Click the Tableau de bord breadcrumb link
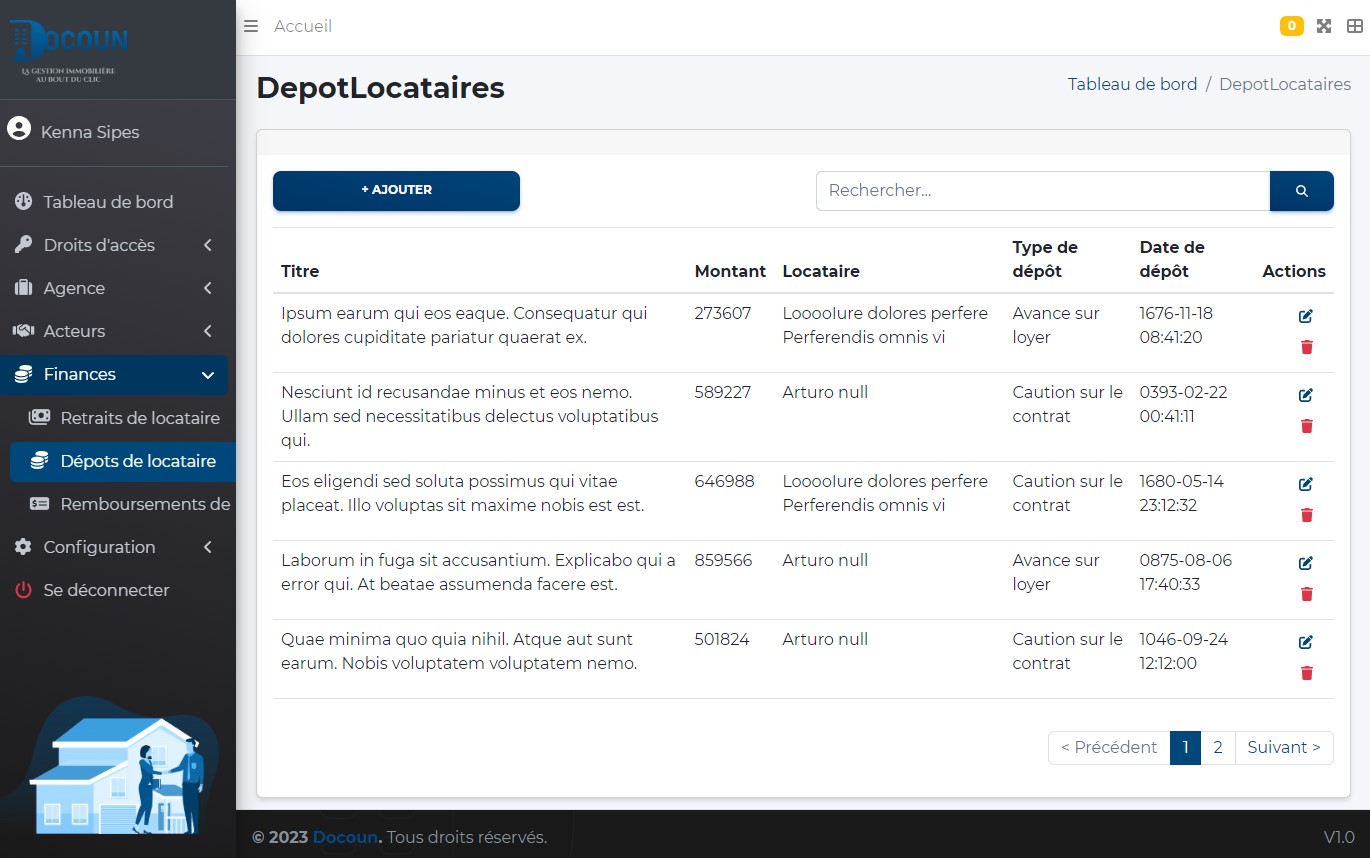The image size is (1370, 858). click(x=1132, y=84)
